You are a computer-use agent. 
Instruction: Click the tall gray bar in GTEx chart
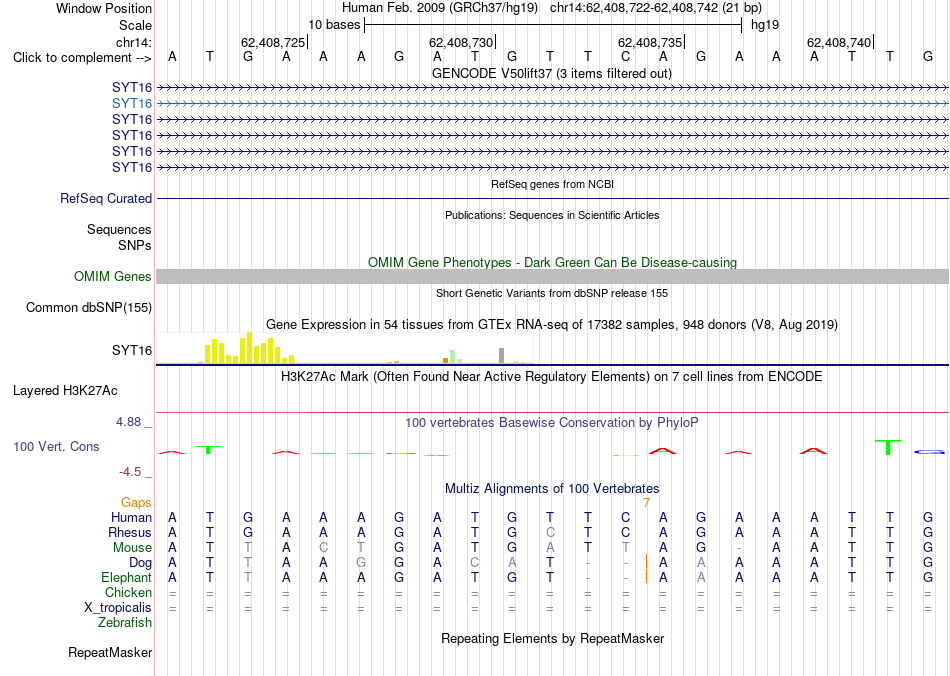click(501, 356)
